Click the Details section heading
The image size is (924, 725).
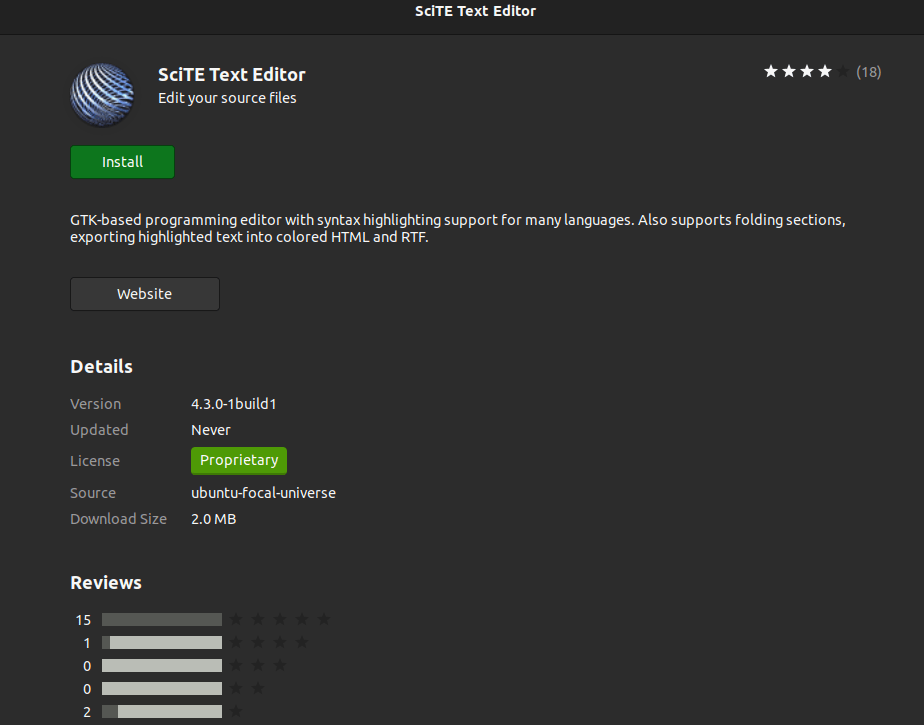tap(101, 367)
